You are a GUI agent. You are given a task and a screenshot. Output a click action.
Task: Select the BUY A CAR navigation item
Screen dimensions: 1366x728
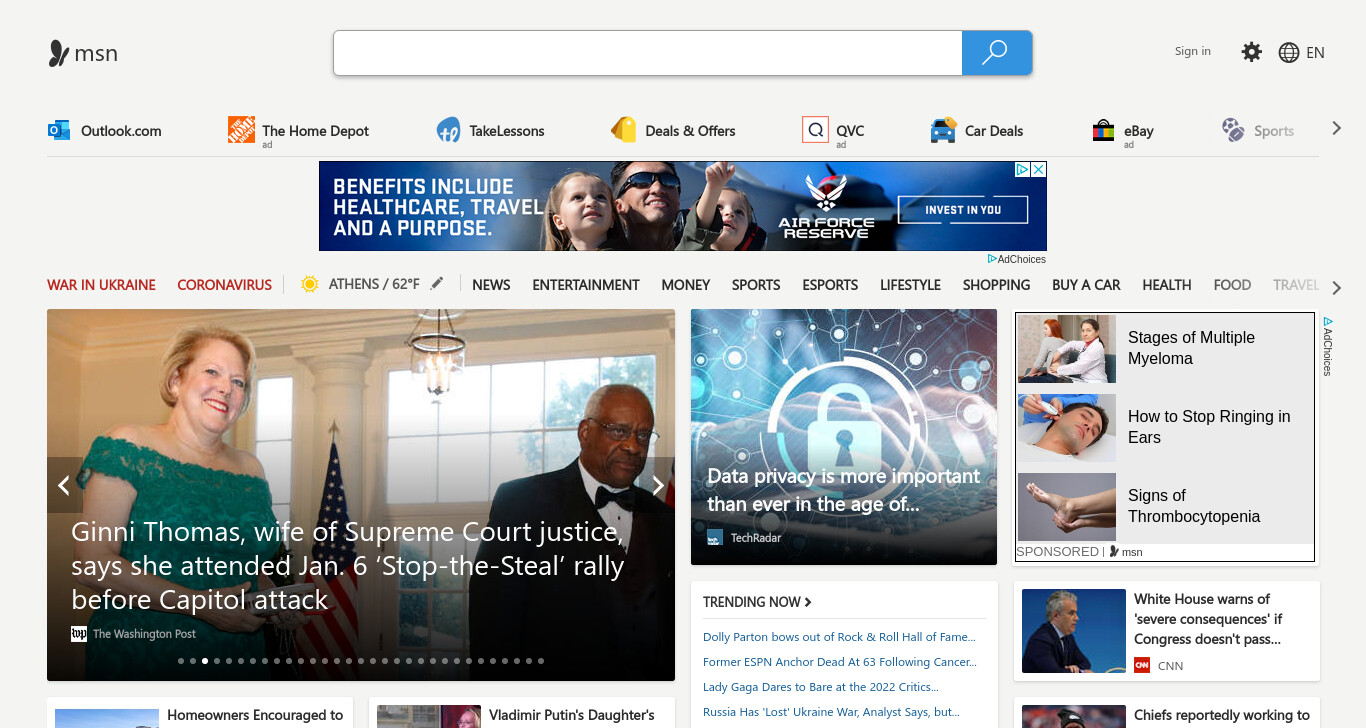tap(1086, 285)
